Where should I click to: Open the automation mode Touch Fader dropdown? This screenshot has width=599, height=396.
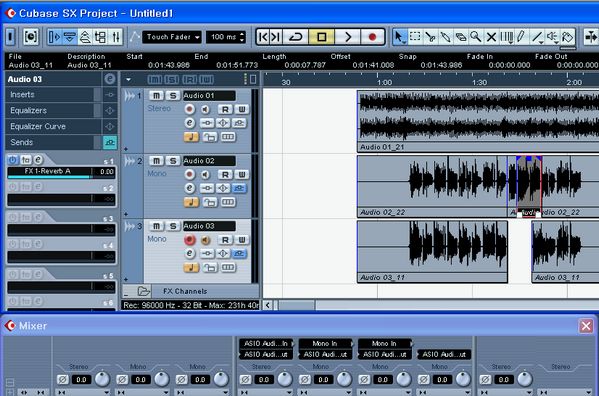[172, 37]
